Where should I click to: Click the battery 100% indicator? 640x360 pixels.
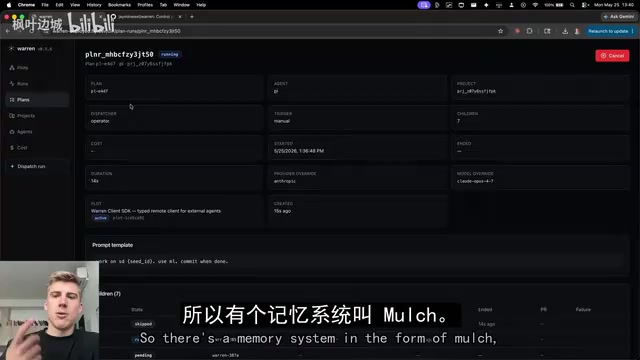(x=554, y=5)
